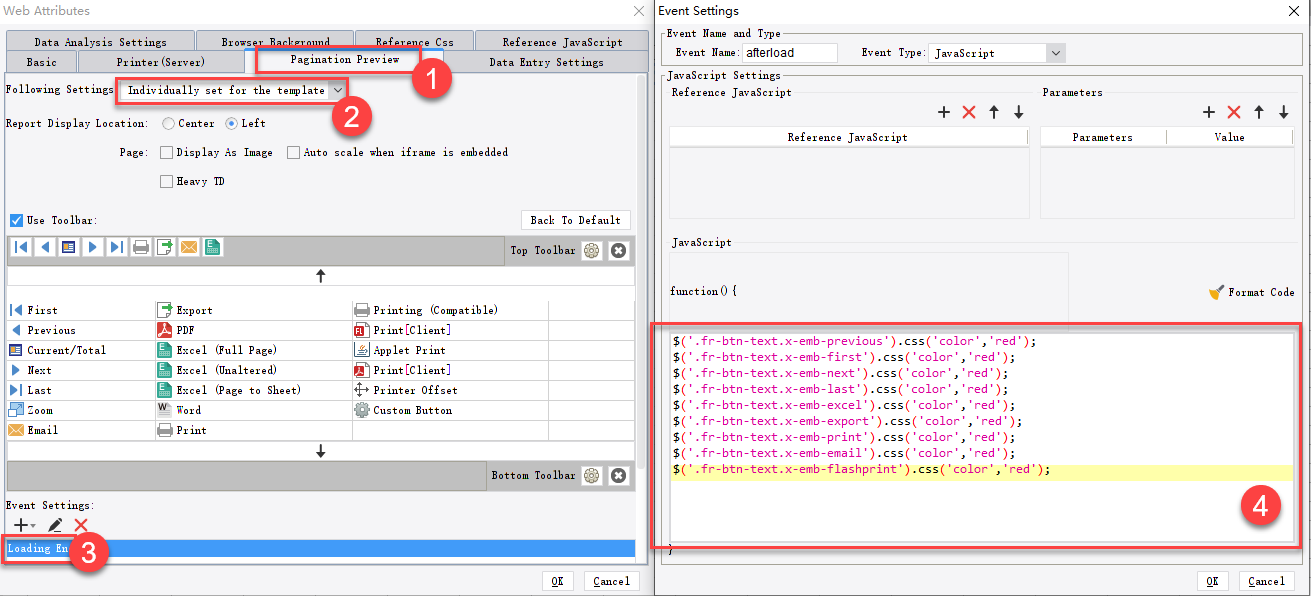Open the add event plus dropdown
Image resolution: width=1311 pixels, height=596 pixels.
tap(25, 525)
